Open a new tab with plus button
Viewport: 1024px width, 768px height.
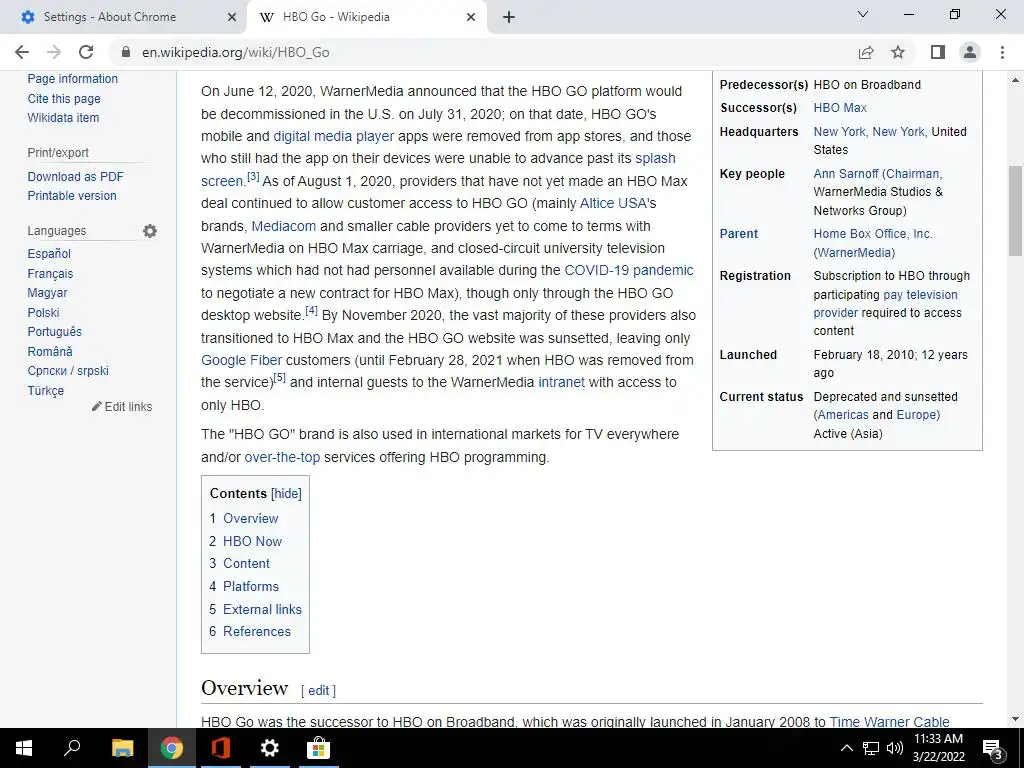(509, 18)
